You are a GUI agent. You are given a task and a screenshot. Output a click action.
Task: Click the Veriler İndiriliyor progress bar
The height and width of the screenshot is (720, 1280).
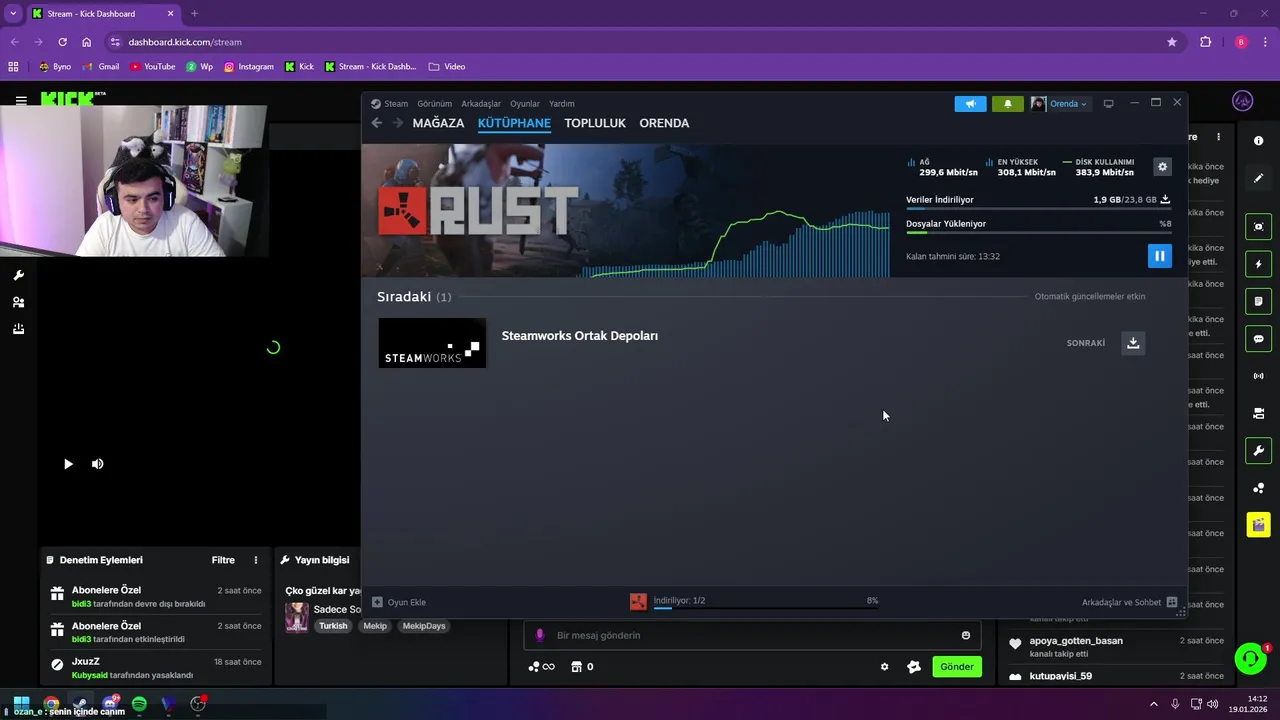tap(1038, 209)
